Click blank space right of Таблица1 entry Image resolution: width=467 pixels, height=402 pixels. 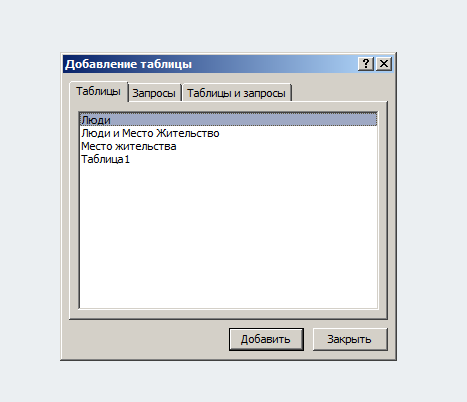(253, 159)
